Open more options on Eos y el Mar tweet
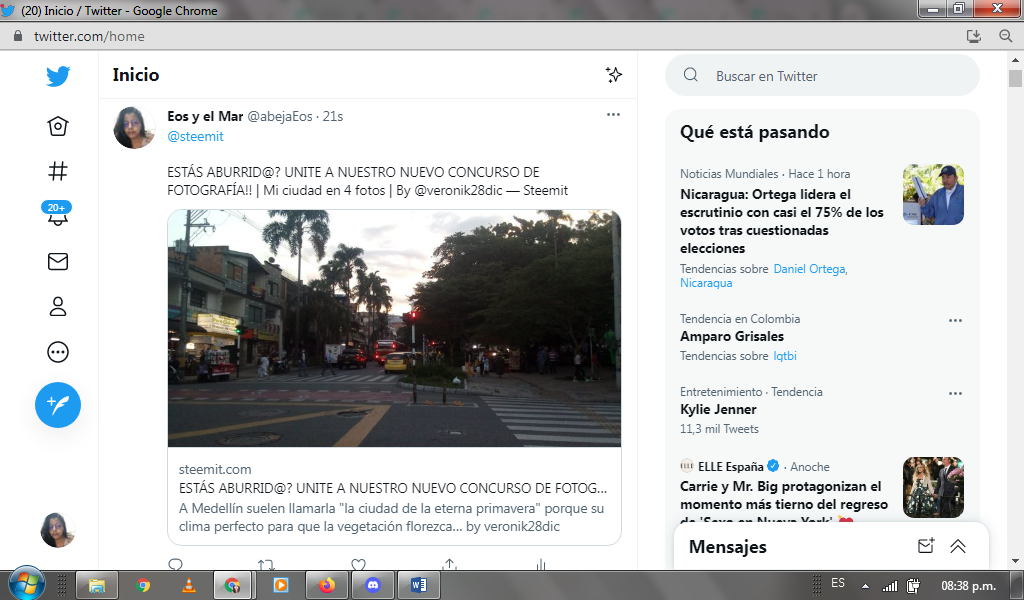Screen dimensions: 1024x600 [x=613, y=115]
